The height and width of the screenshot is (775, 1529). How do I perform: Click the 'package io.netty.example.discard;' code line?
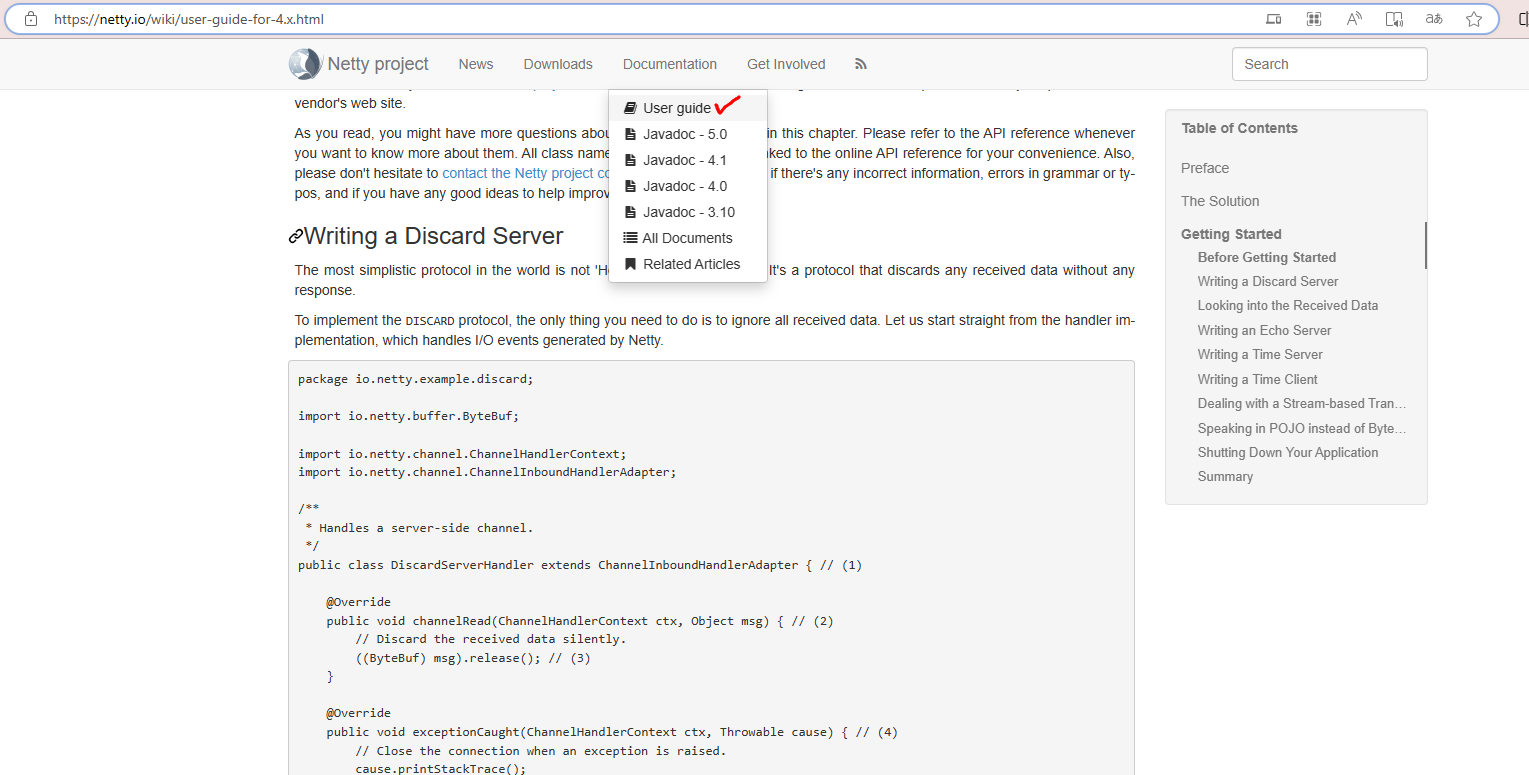click(x=415, y=380)
